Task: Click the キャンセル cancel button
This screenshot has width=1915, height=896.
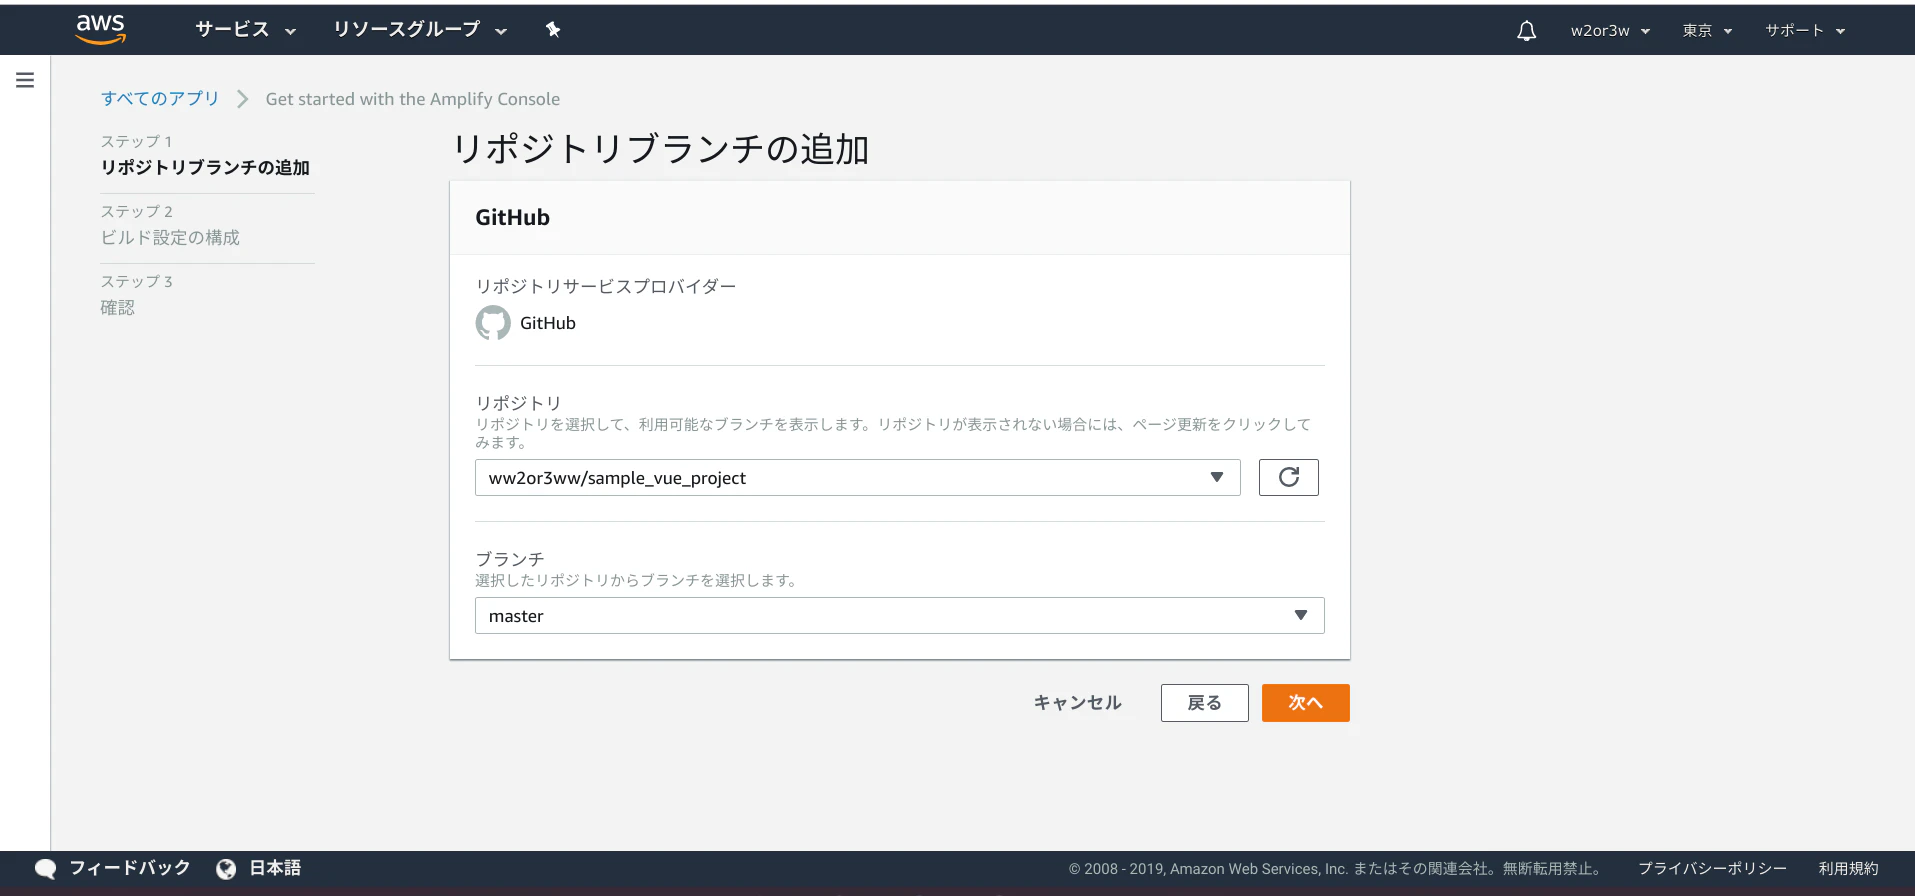Action: pos(1077,703)
